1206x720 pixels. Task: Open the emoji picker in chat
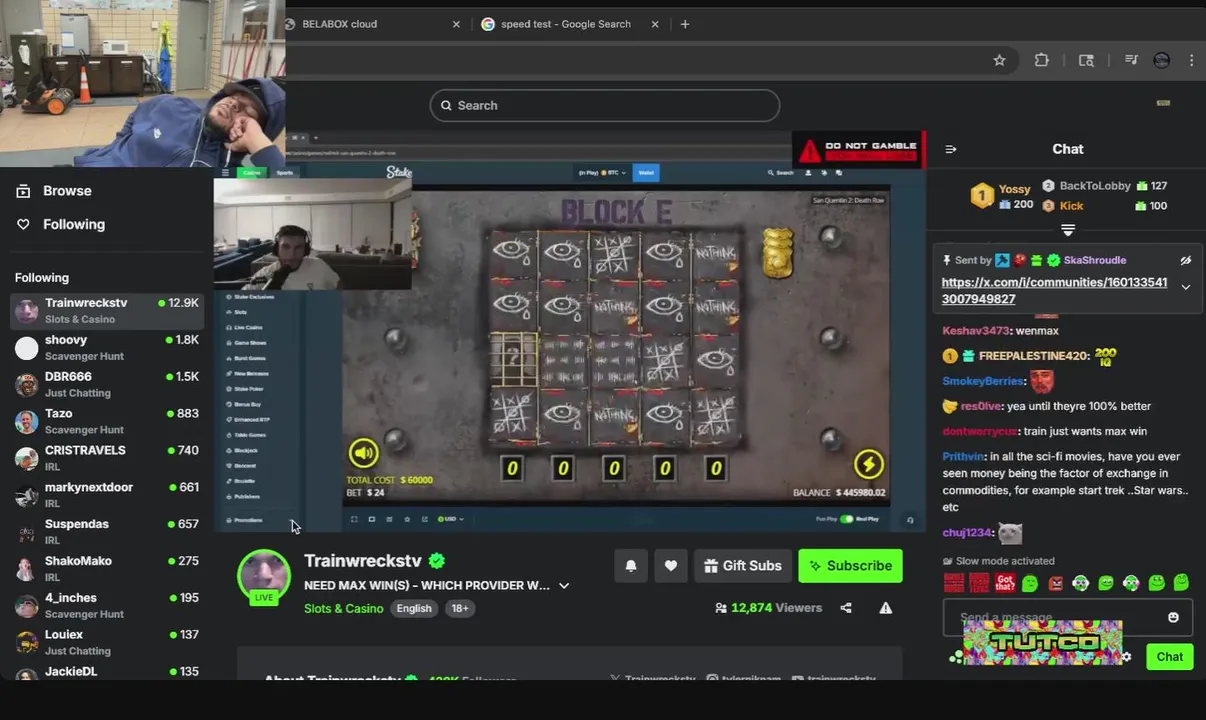point(1173,617)
